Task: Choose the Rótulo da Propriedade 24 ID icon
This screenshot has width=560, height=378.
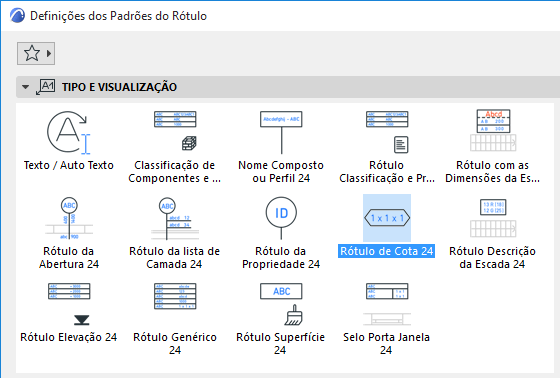Action: (x=281, y=218)
